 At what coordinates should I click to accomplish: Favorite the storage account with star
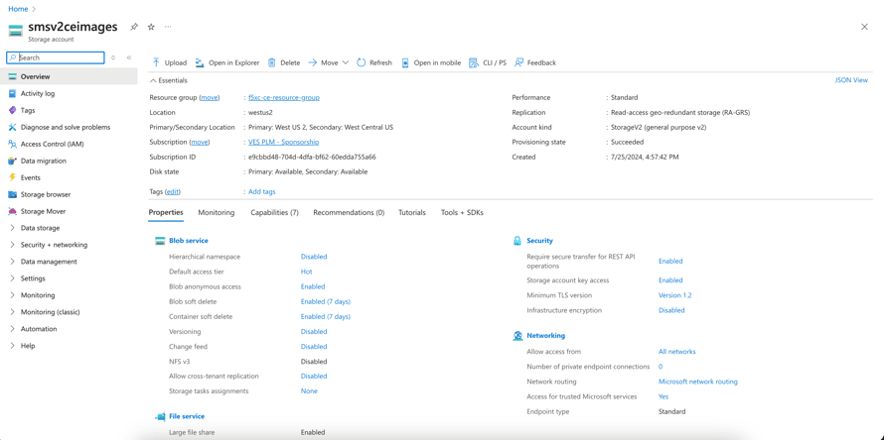pyautogui.click(x=151, y=27)
